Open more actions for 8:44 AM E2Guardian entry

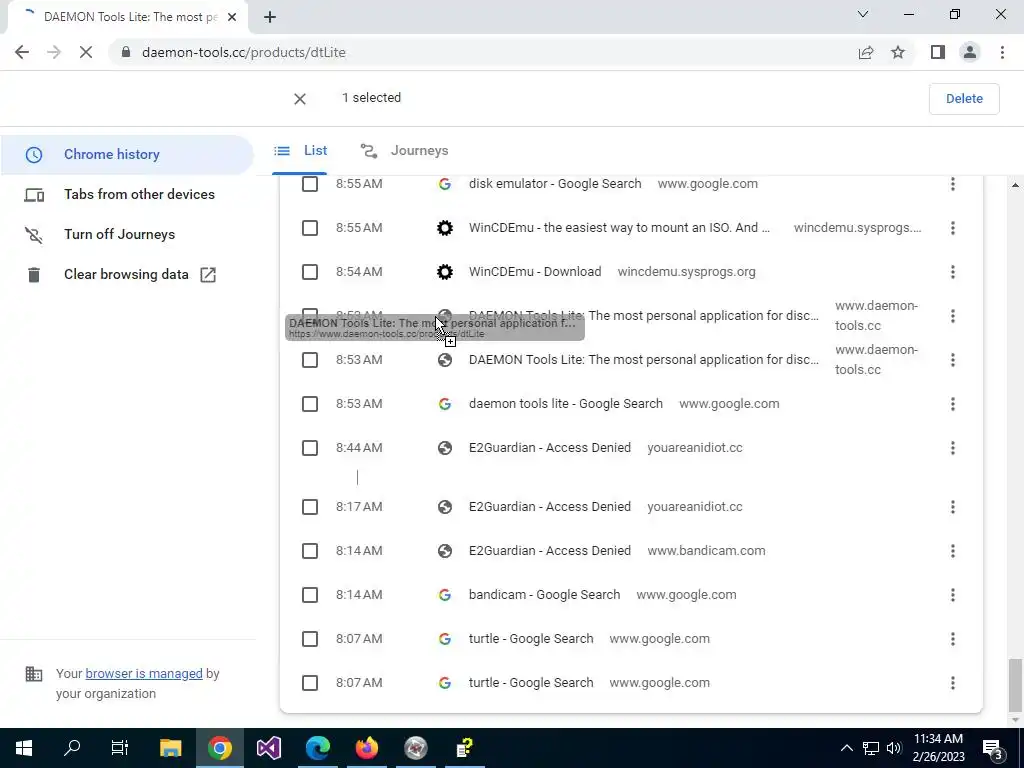point(953,448)
